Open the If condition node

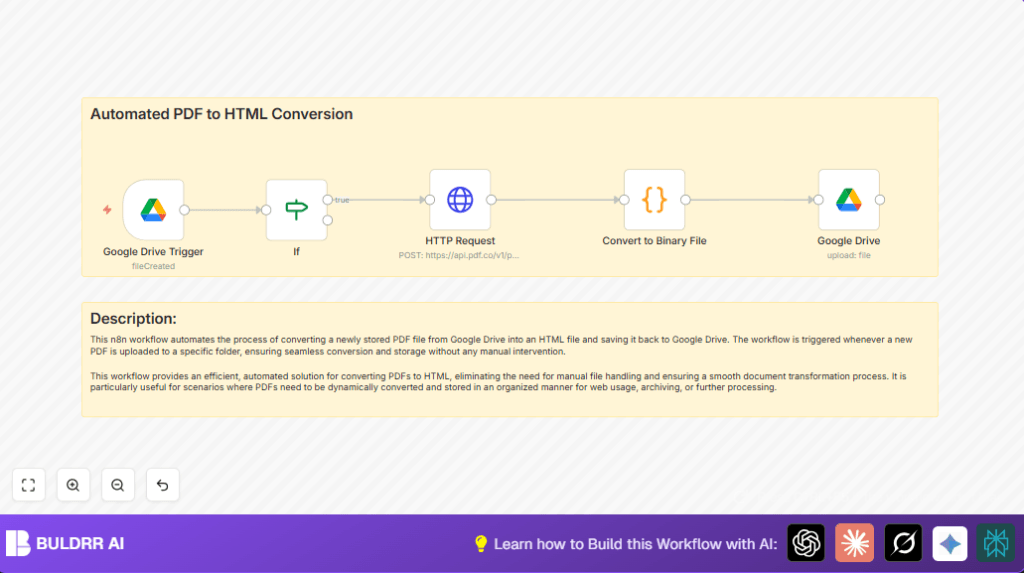(296, 210)
